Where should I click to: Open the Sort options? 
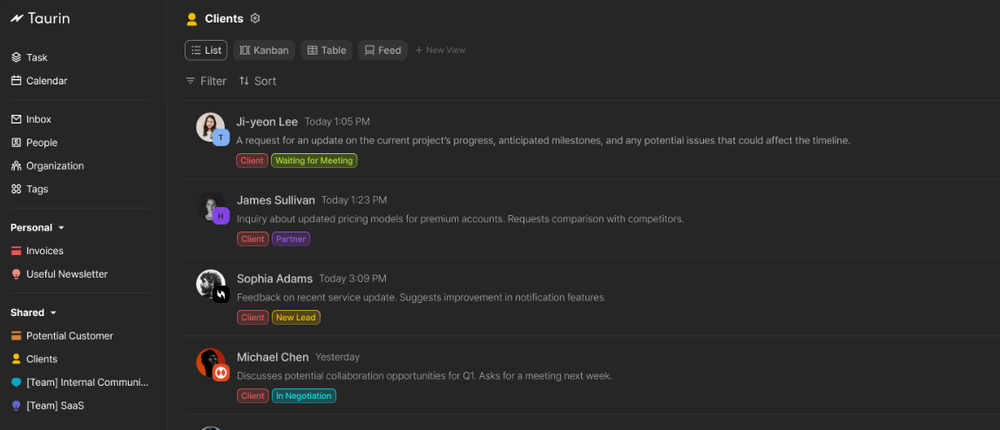point(258,81)
